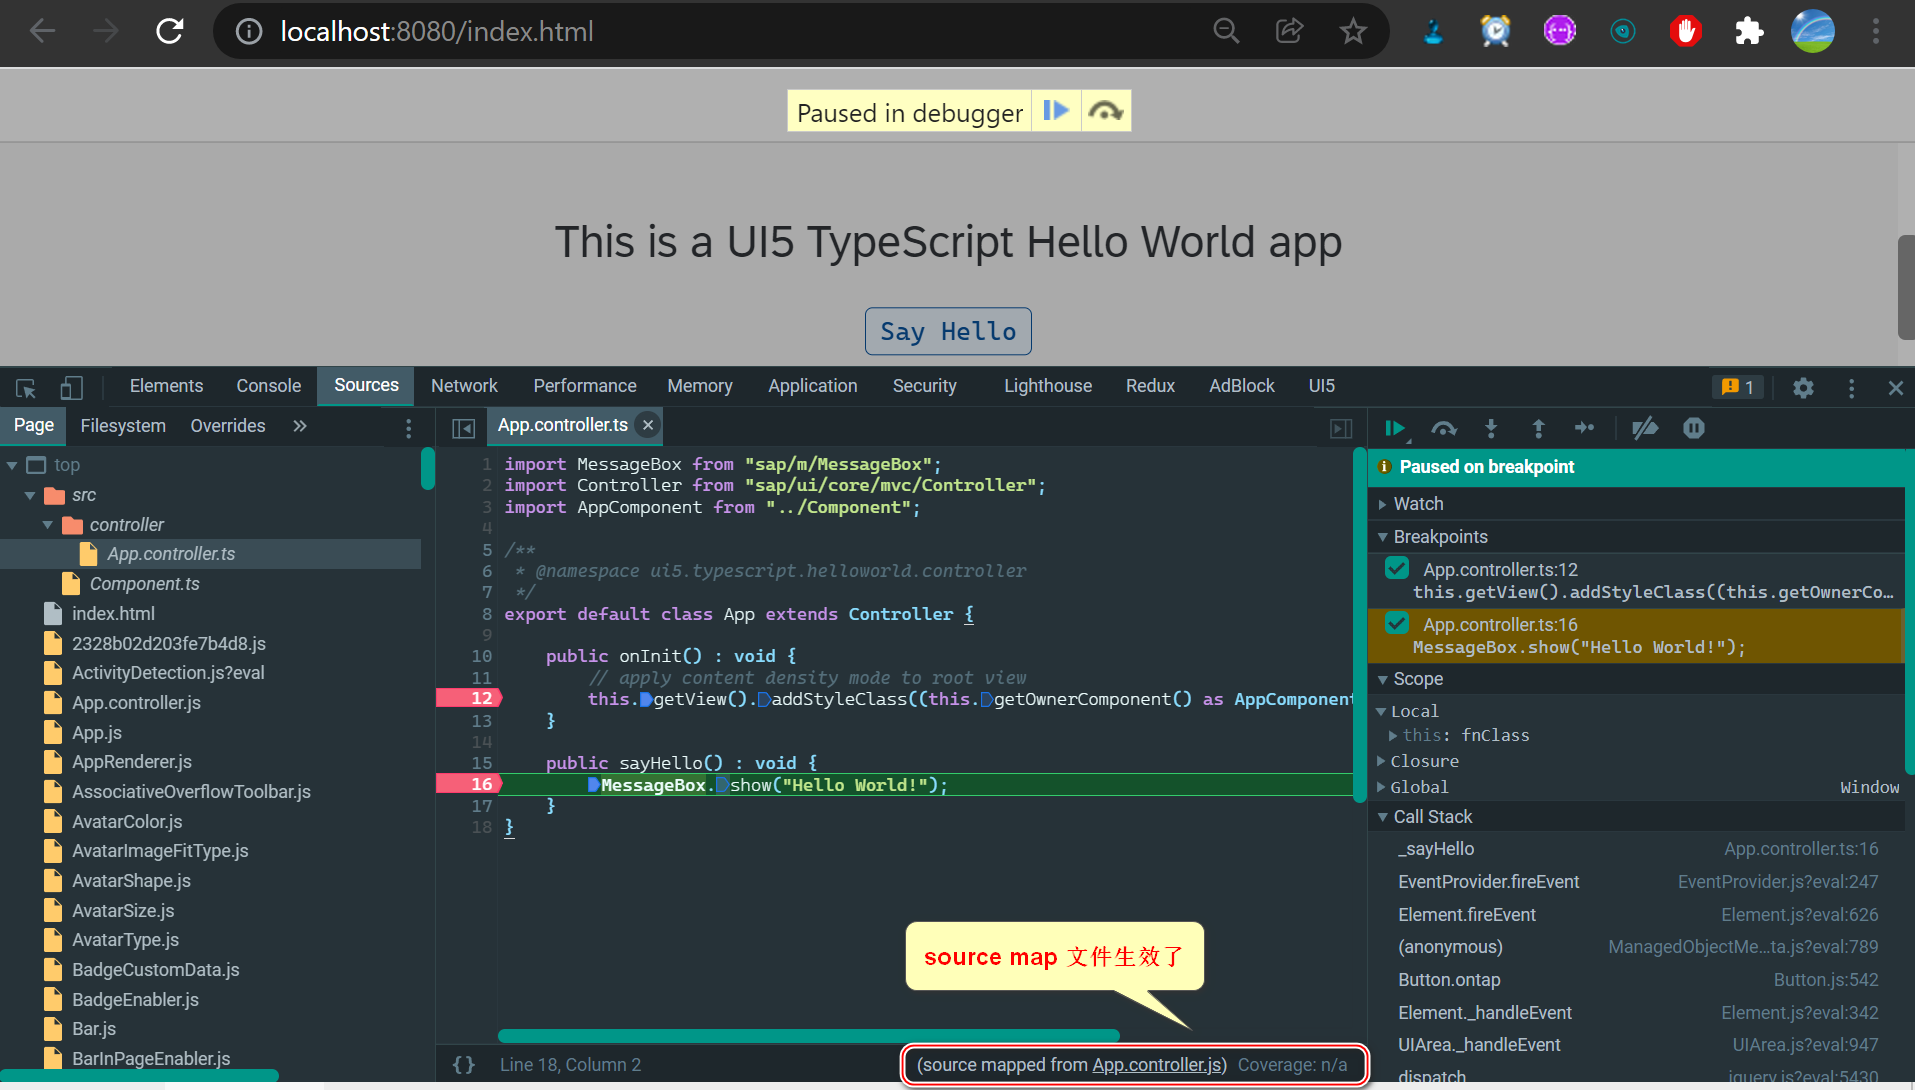Show more navigator tabs with chevron
Screen dimensions: 1915x1090
coord(299,426)
